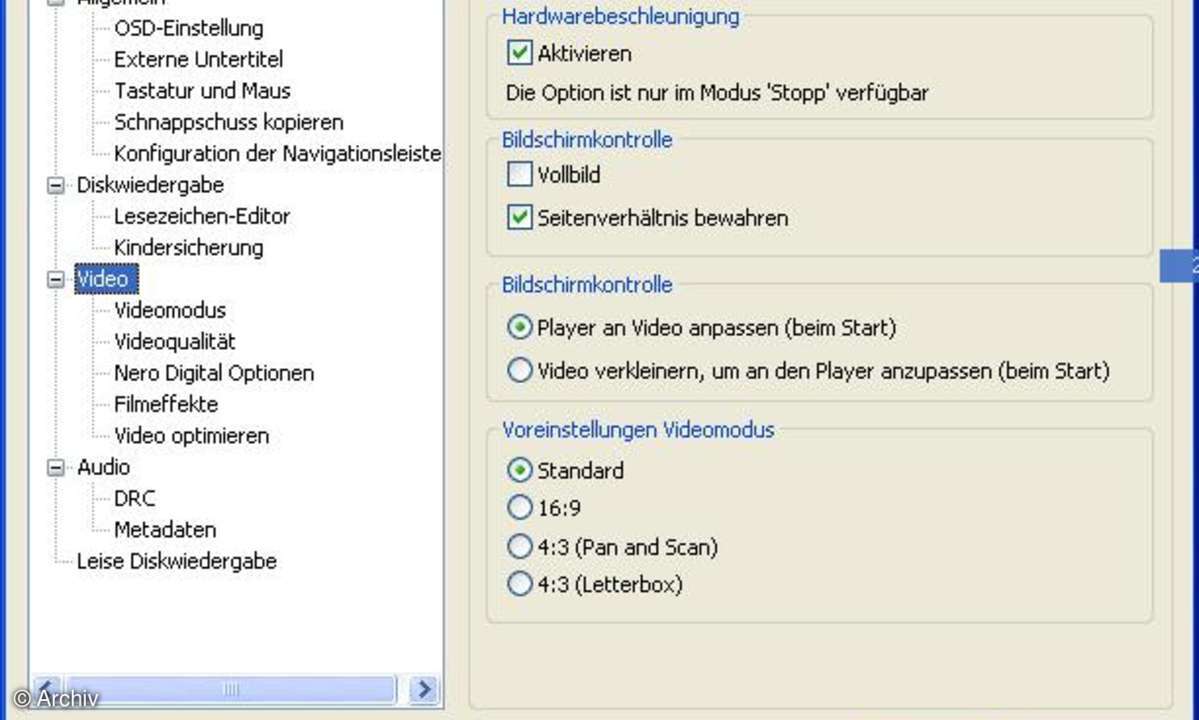
Task: Open Leise Diskwiedergabe settings
Action: click(177, 561)
